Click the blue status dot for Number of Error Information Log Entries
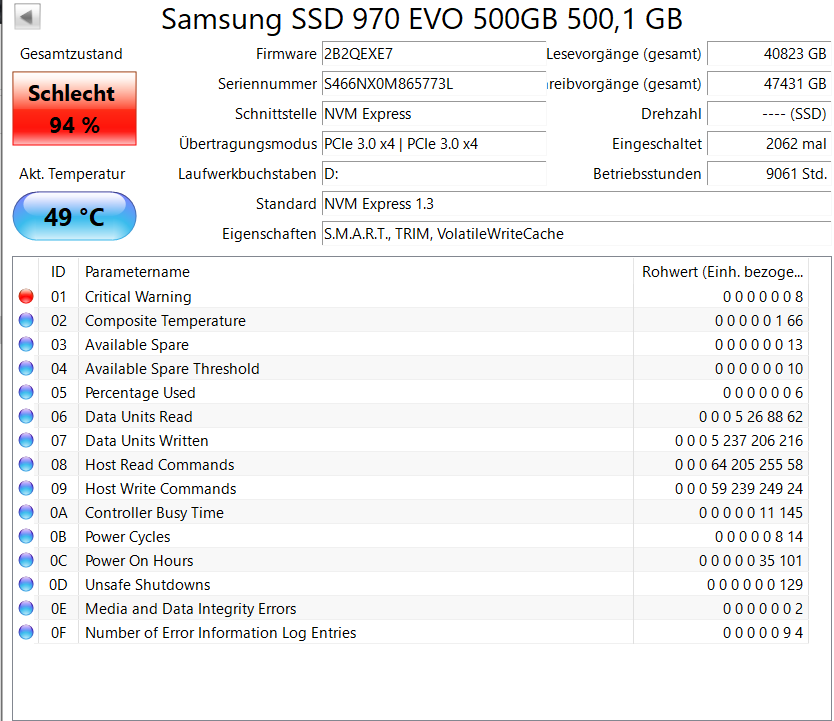834x721 pixels. 26,632
